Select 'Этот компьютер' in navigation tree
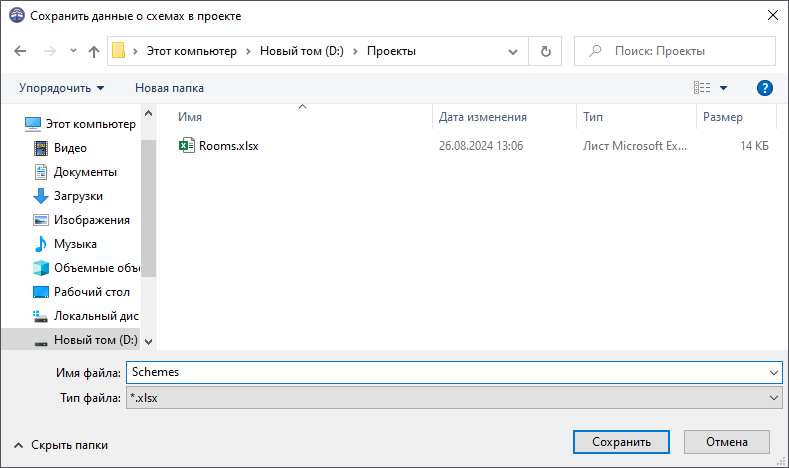Viewport: 789px width, 468px height. (81, 124)
